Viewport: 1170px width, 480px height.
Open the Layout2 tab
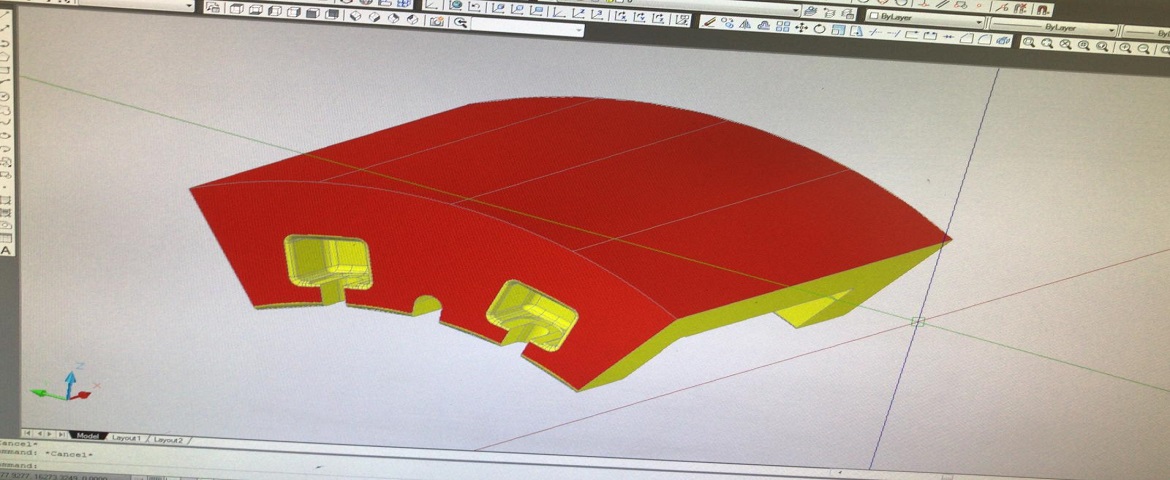(x=167, y=440)
